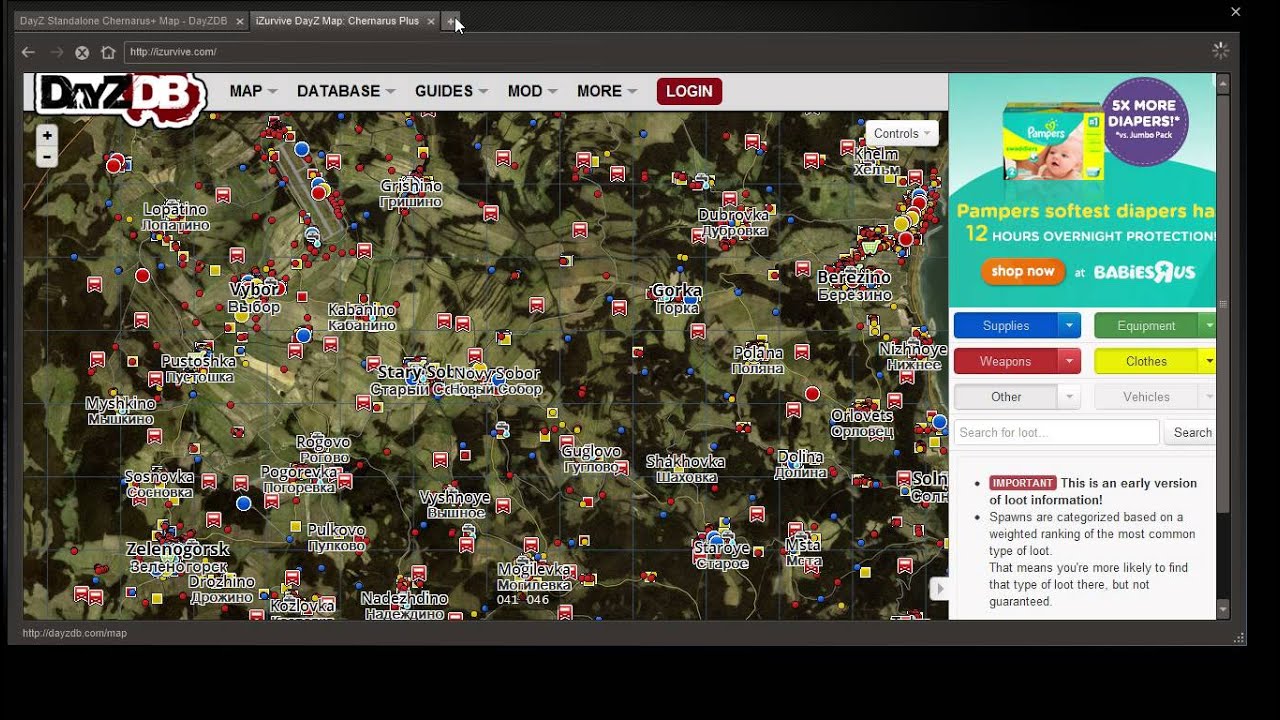The width and height of the screenshot is (1280, 720).
Task: Open the MOD menu
Action: [532, 91]
